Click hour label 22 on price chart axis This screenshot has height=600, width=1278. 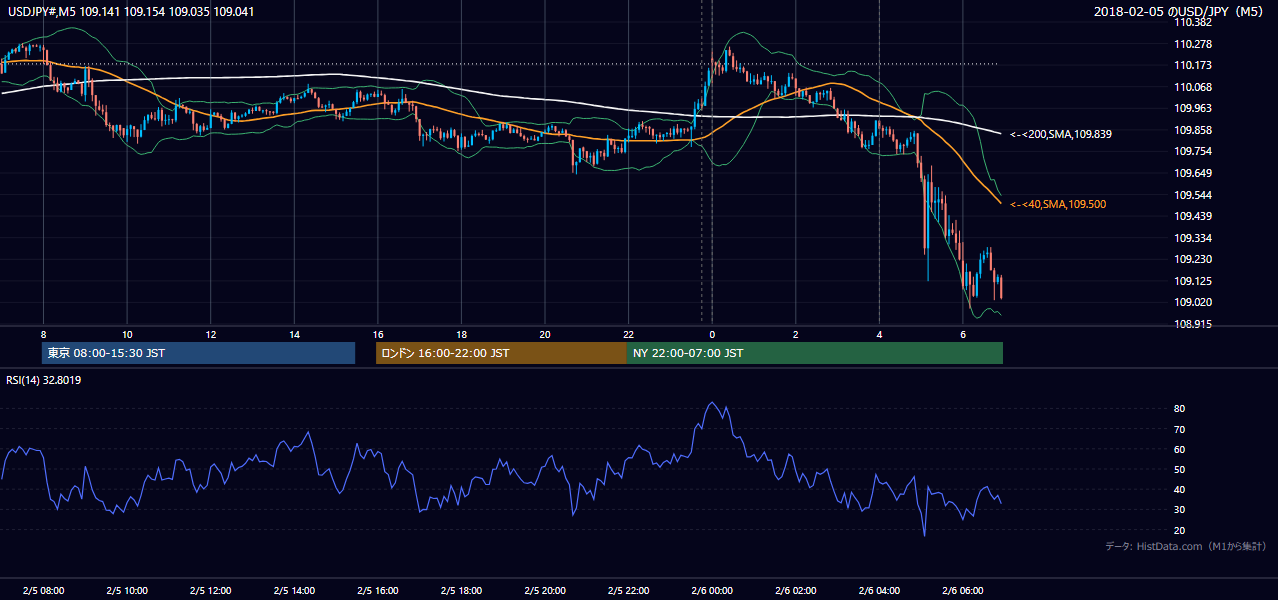click(x=628, y=334)
